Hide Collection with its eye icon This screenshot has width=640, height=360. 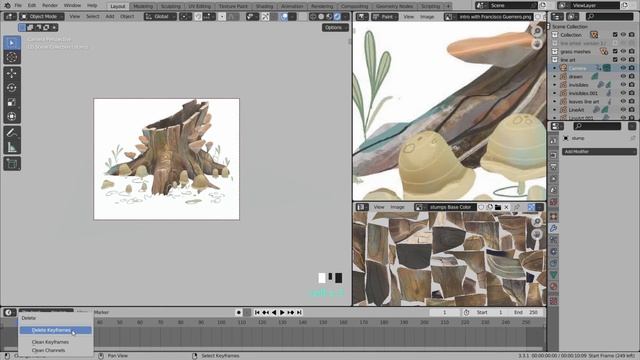tap(623, 35)
